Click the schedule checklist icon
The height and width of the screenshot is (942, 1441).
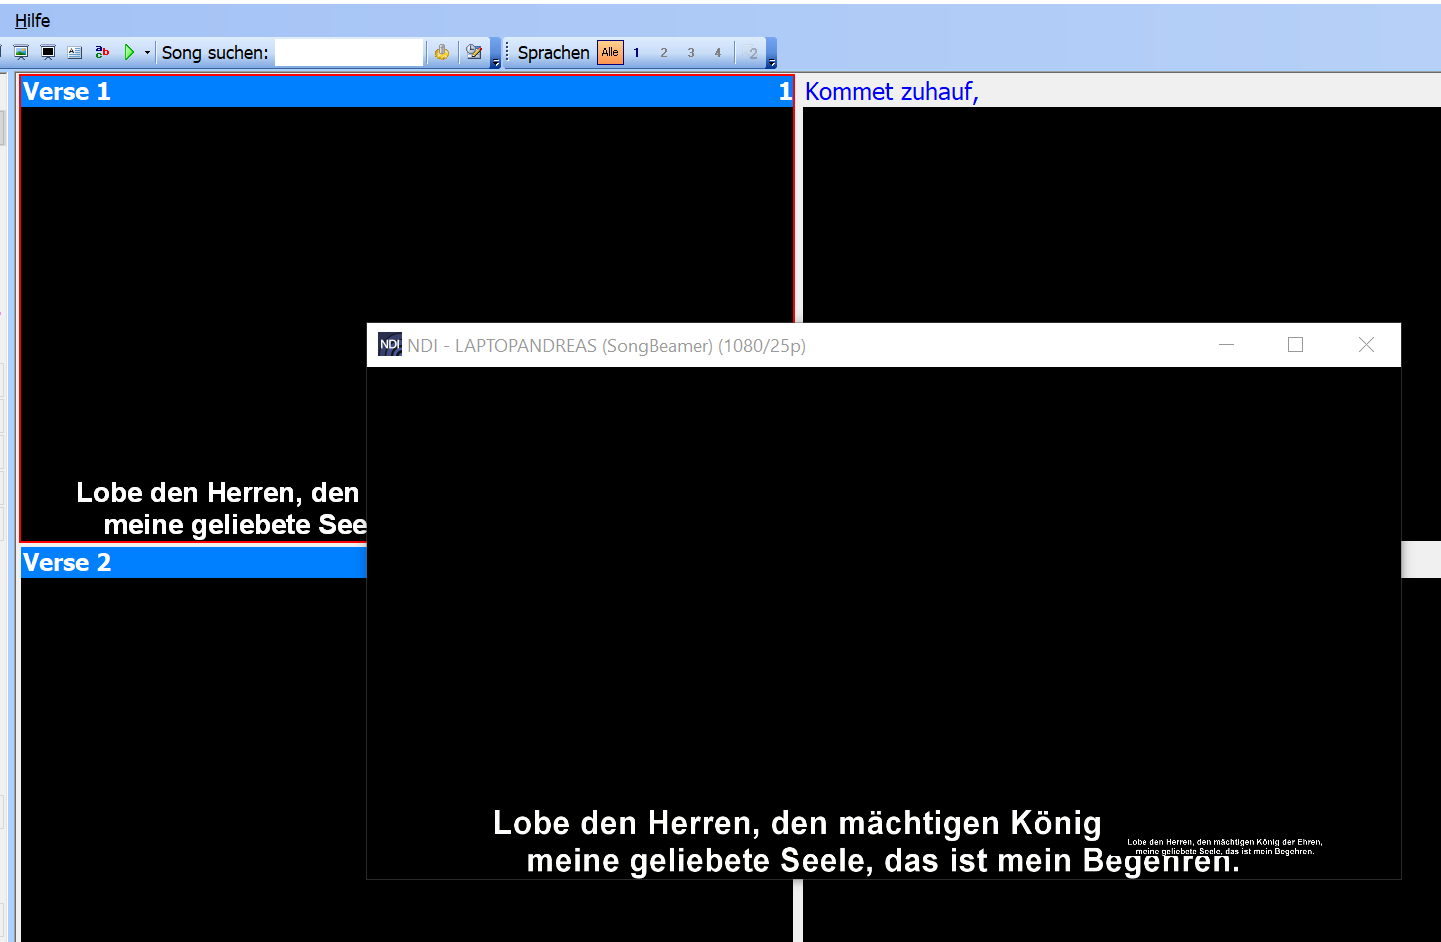[474, 52]
